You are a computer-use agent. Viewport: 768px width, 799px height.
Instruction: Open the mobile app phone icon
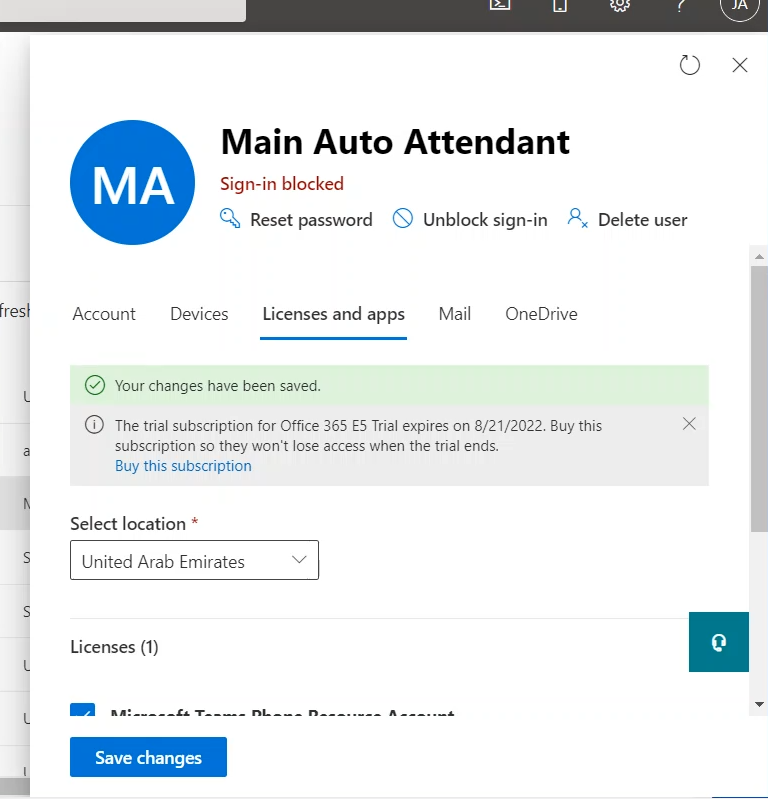[x=560, y=5]
